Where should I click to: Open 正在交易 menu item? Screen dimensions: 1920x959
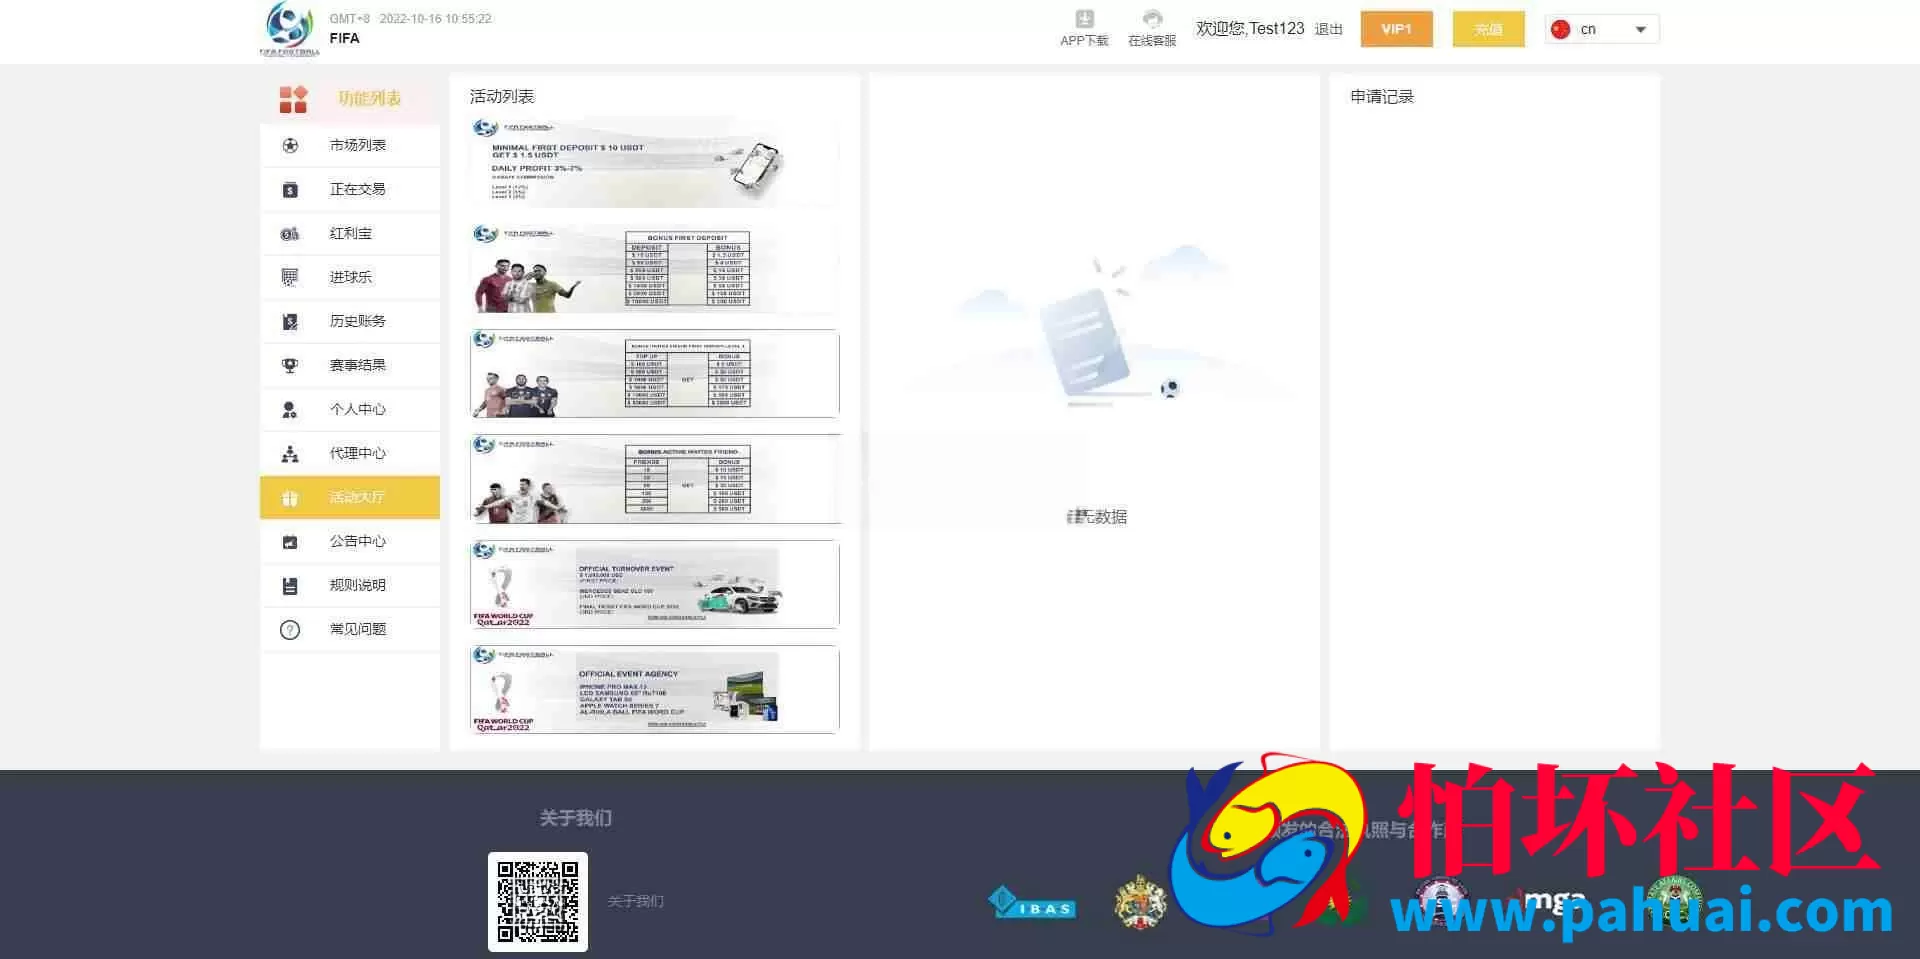350,190
